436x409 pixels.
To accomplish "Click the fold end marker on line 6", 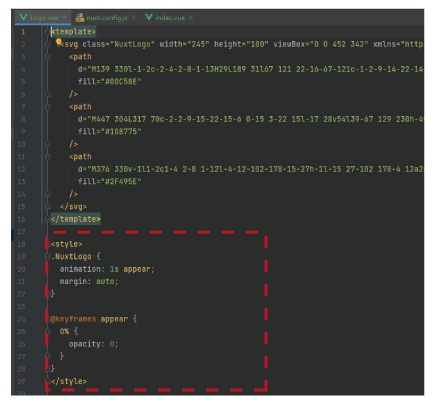I will [x=47, y=94].
